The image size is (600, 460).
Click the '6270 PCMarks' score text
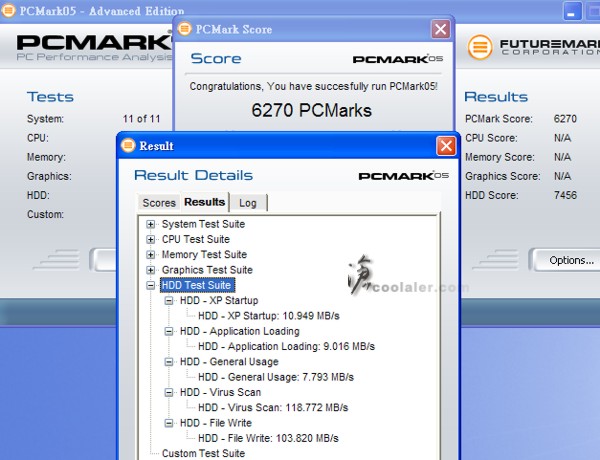click(x=311, y=111)
